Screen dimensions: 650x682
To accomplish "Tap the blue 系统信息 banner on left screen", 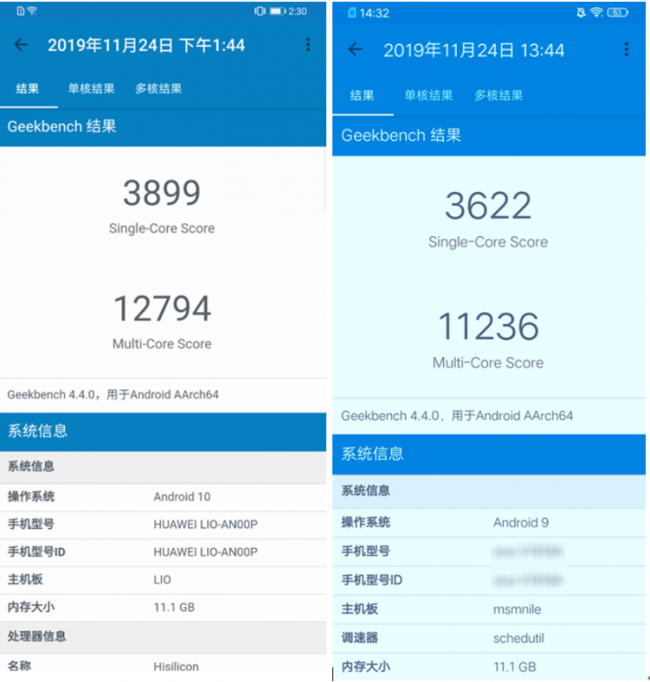I will (163, 431).
